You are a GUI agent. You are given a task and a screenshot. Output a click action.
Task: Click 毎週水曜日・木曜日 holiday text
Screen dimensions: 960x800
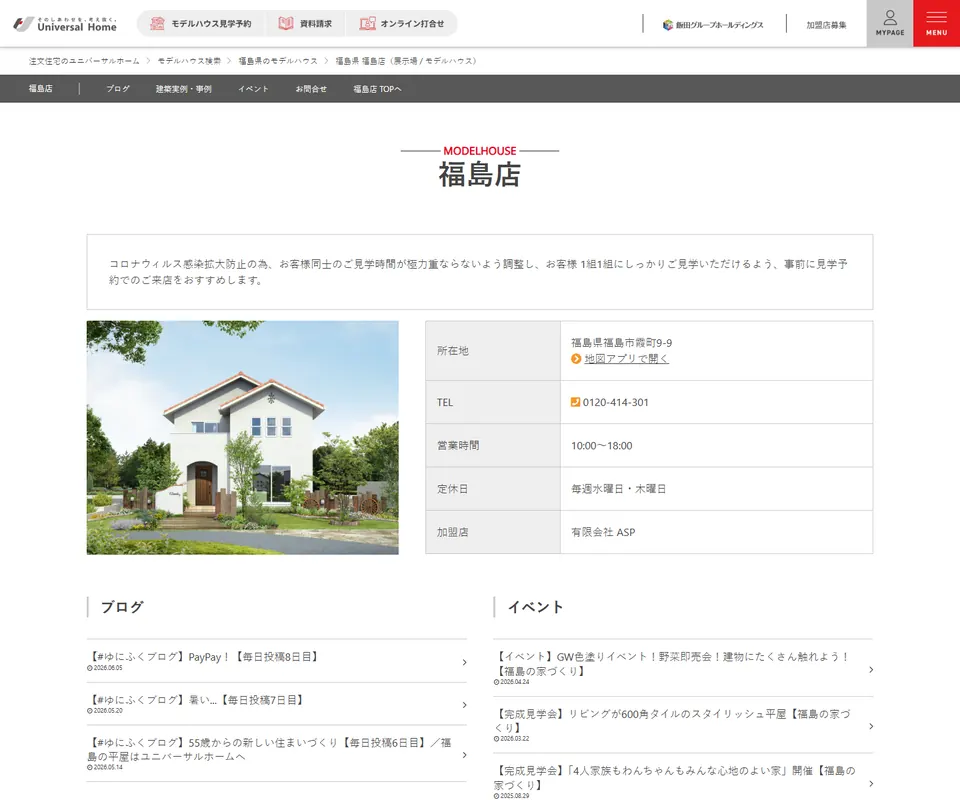click(618, 489)
